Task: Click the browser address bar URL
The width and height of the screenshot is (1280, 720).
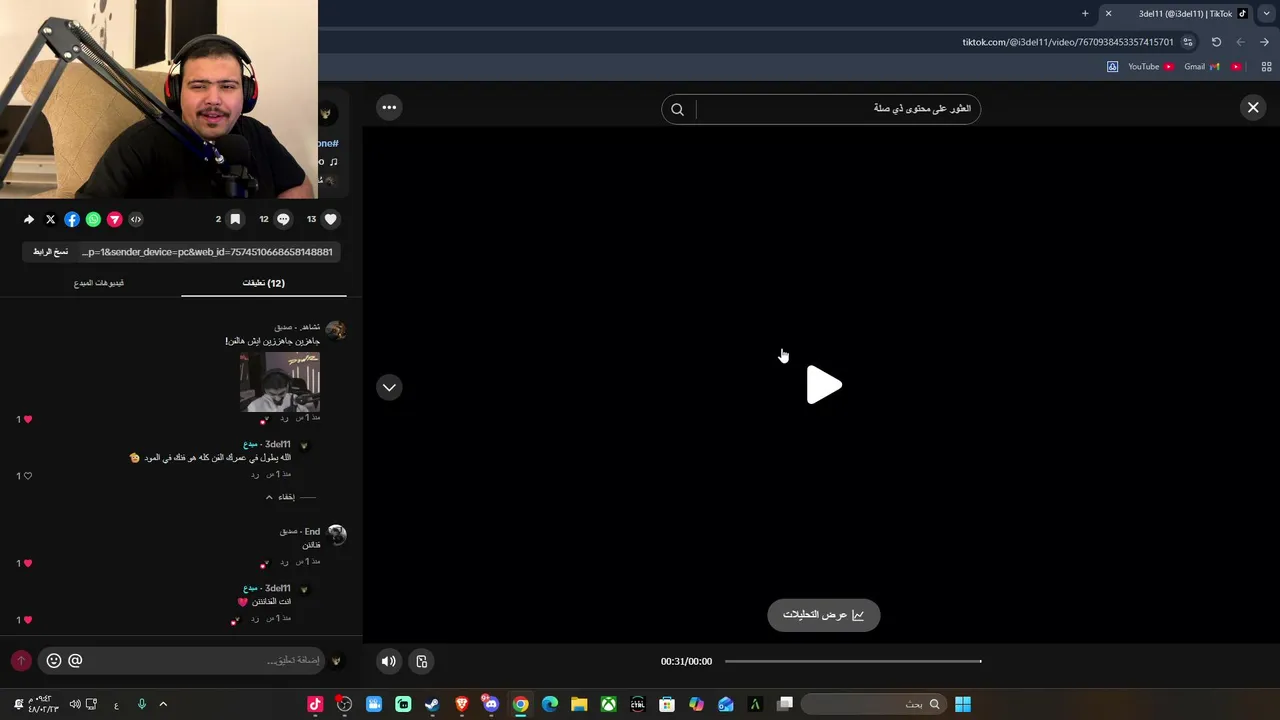Action: 1068,42
